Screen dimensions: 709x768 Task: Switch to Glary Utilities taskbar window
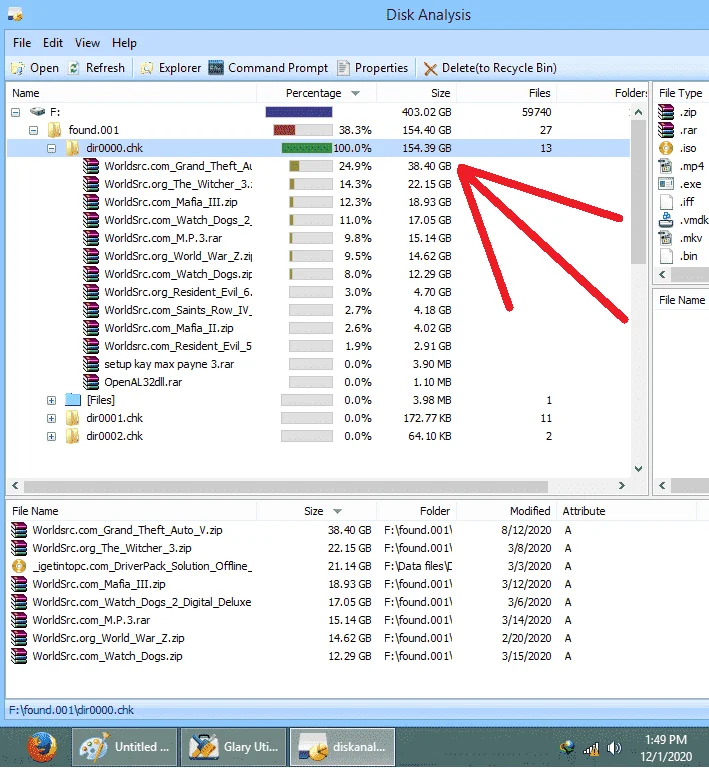(x=234, y=747)
